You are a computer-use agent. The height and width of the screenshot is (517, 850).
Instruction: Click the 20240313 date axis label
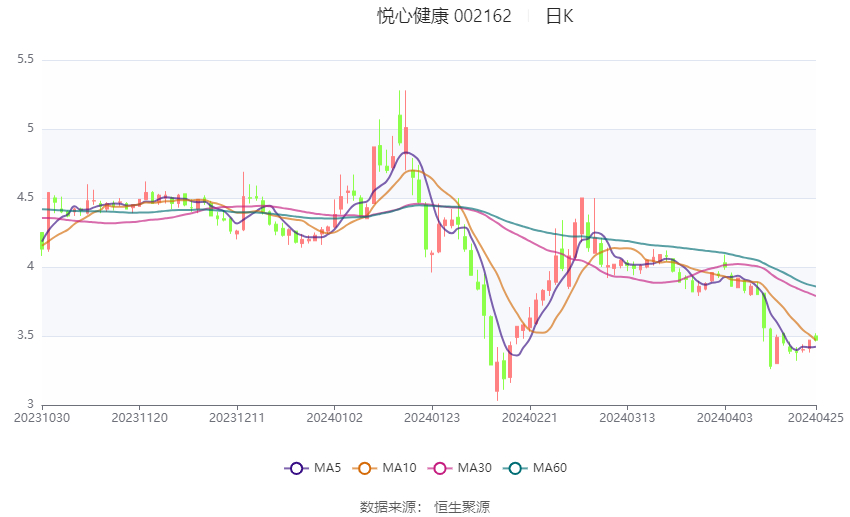tap(627, 418)
